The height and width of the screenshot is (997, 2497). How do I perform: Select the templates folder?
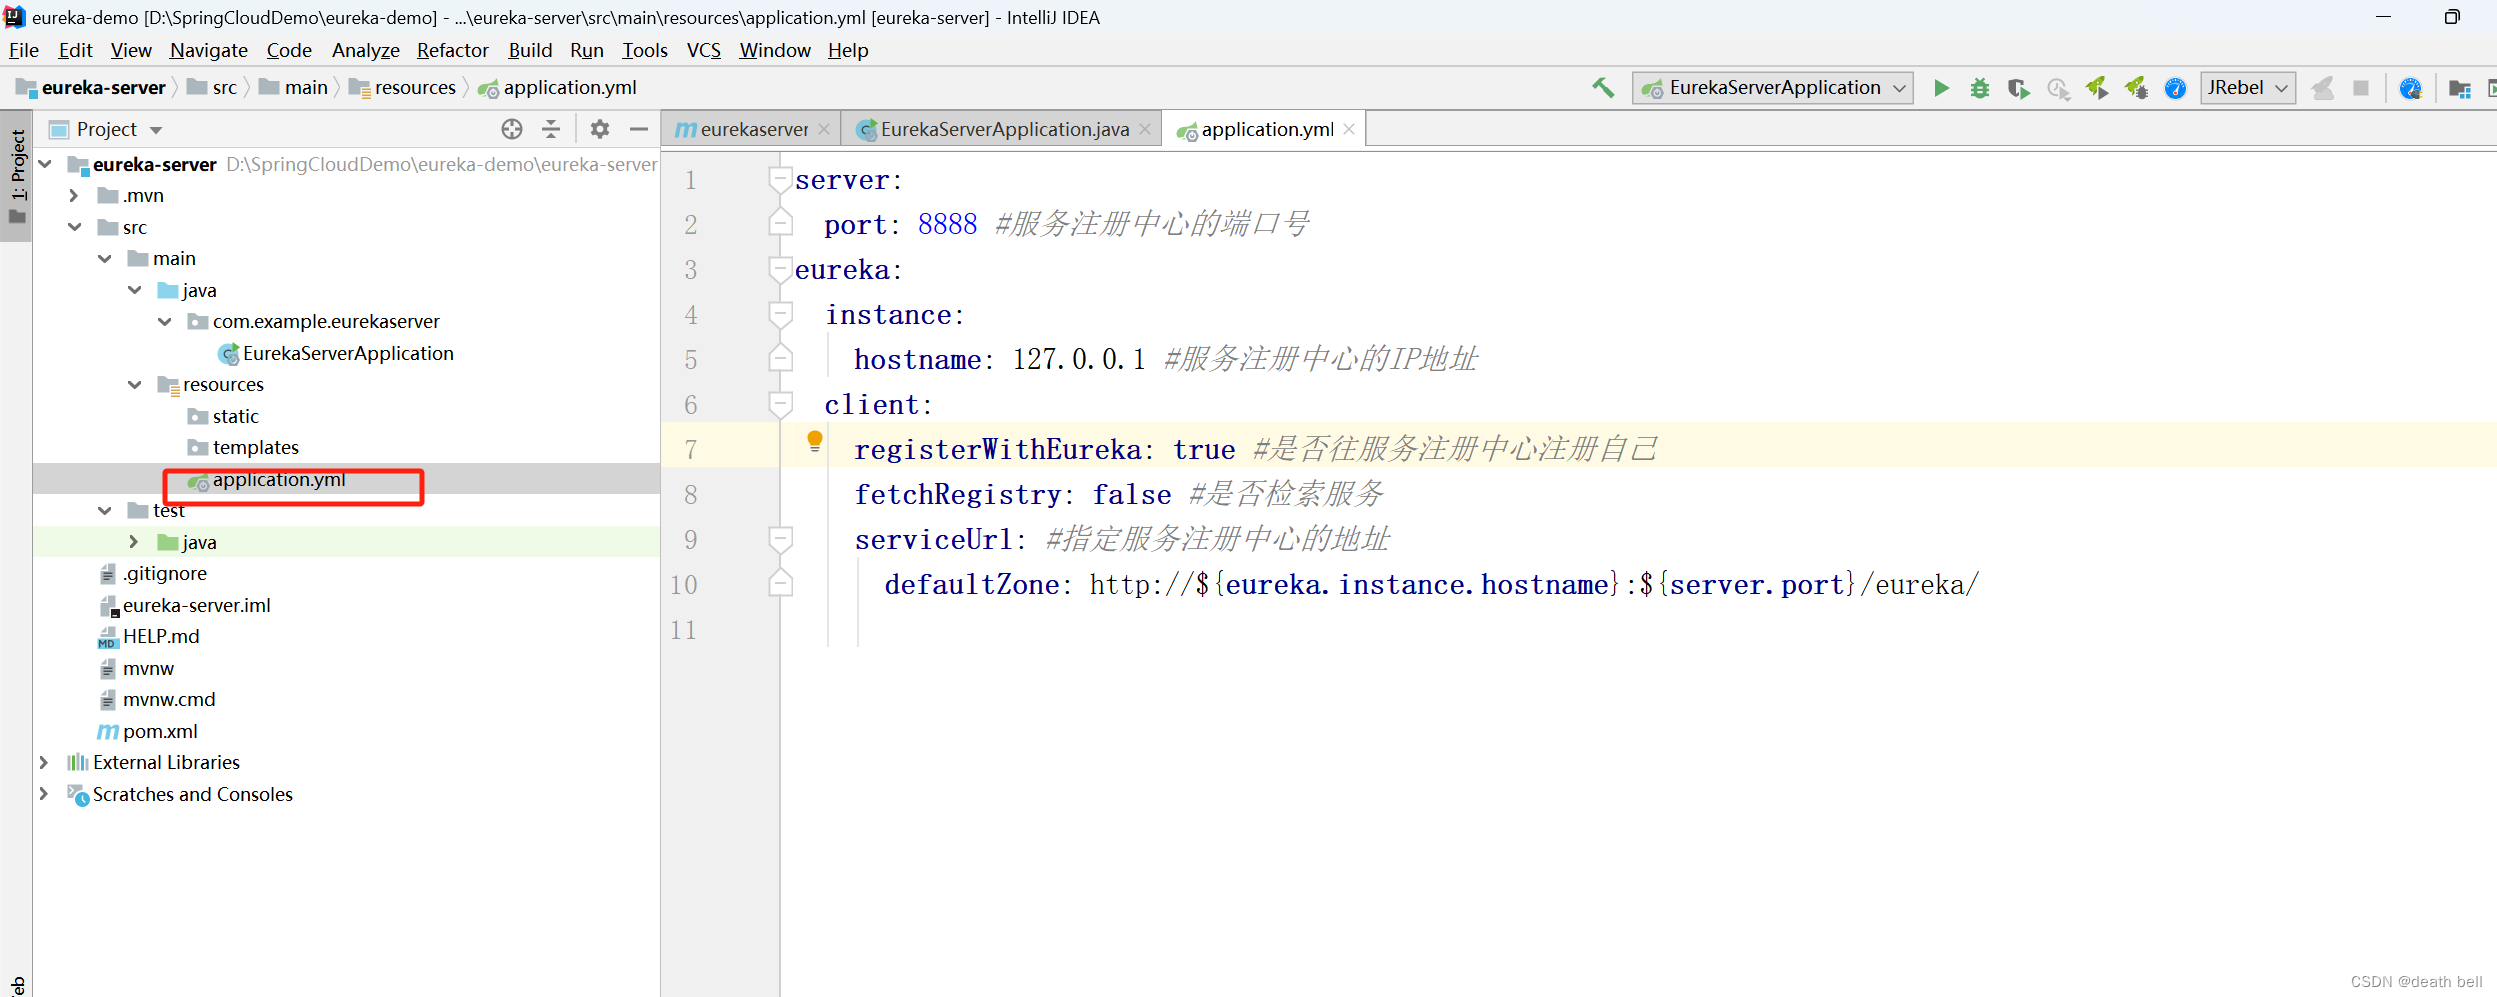[255, 447]
